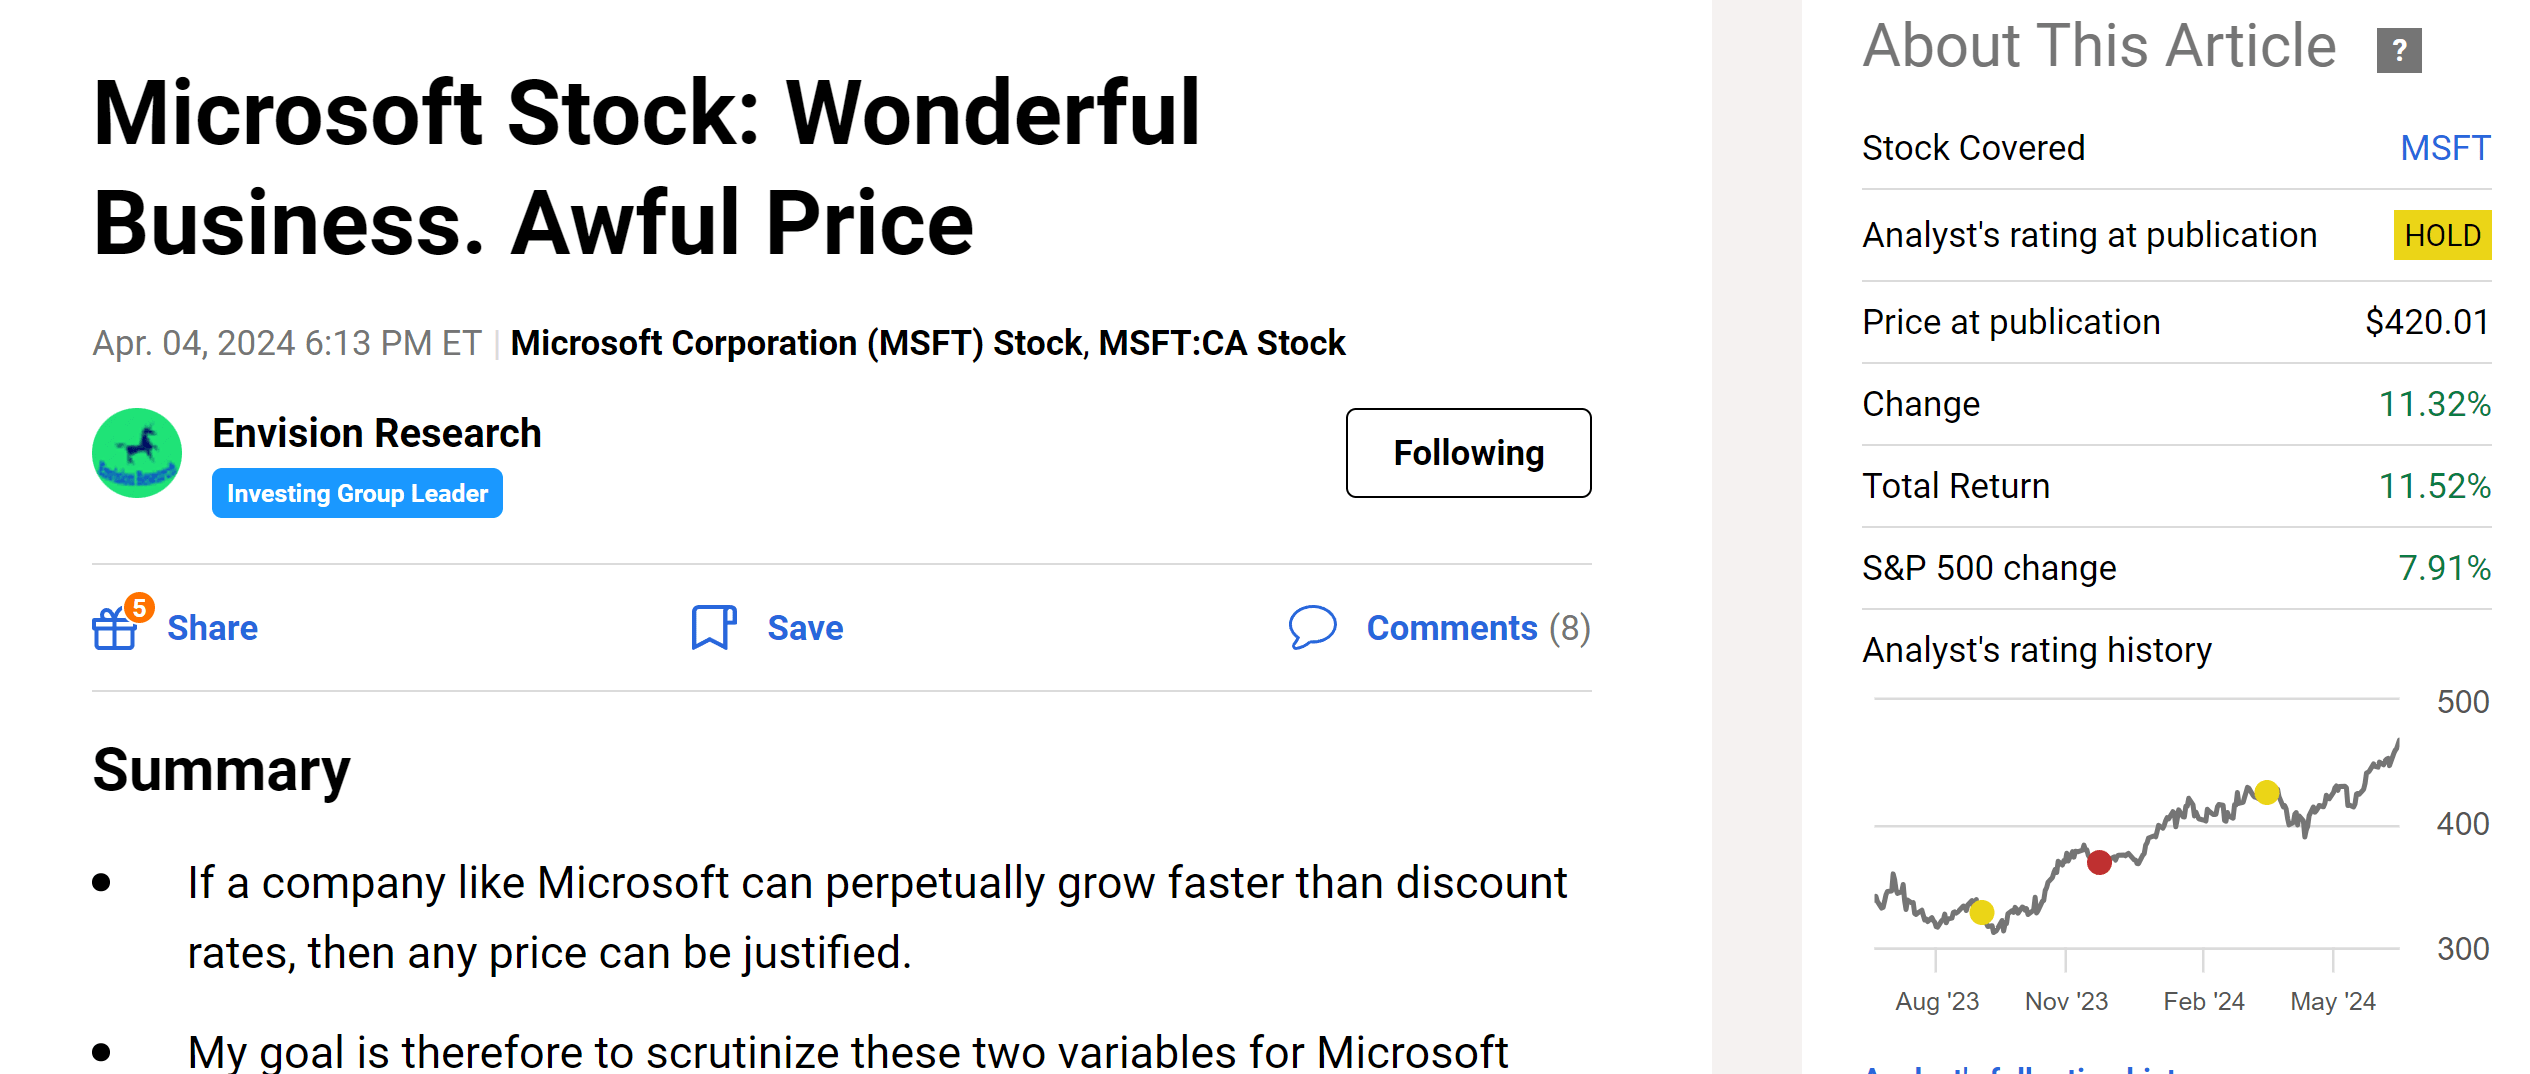
Task: Open the Envision Research author profile
Action: pyautogui.click(x=376, y=433)
